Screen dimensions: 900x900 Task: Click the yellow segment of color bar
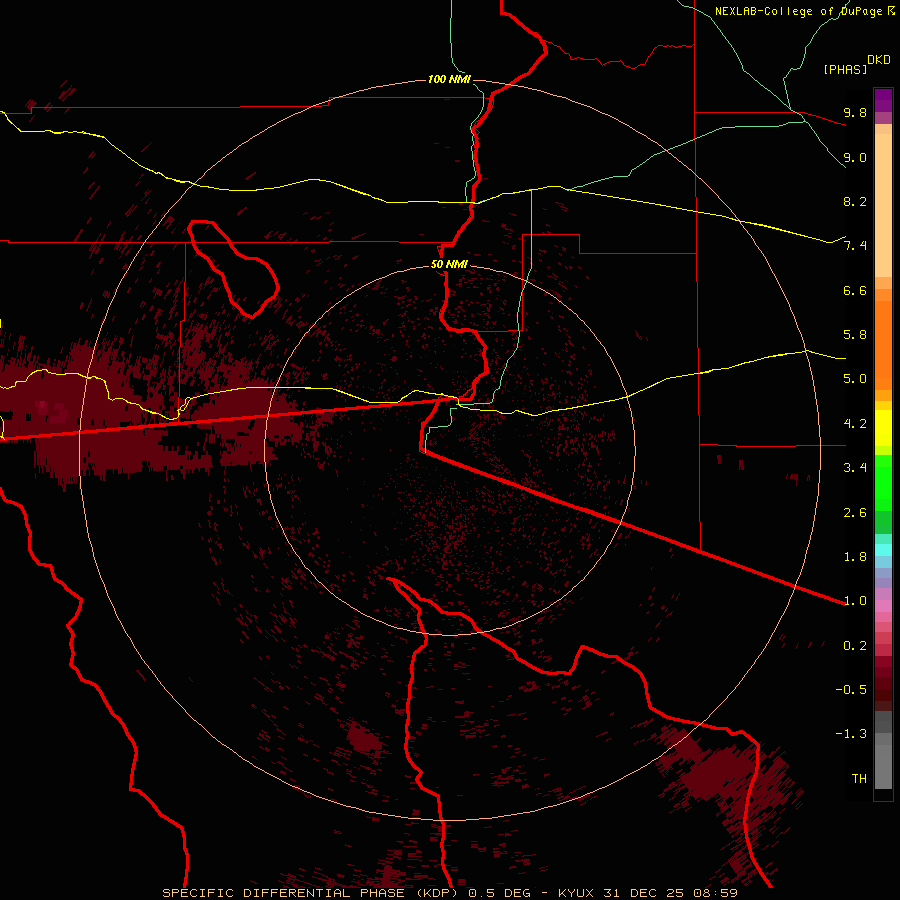[x=883, y=428]
